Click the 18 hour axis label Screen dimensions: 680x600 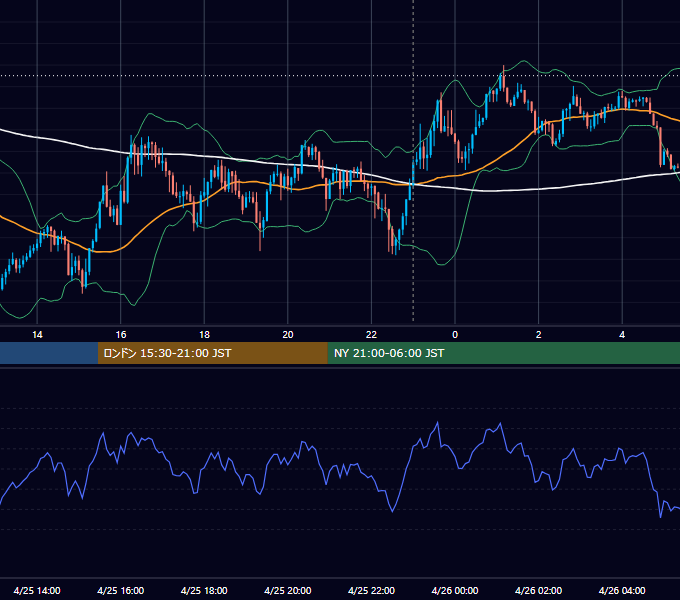coord(204,335)
